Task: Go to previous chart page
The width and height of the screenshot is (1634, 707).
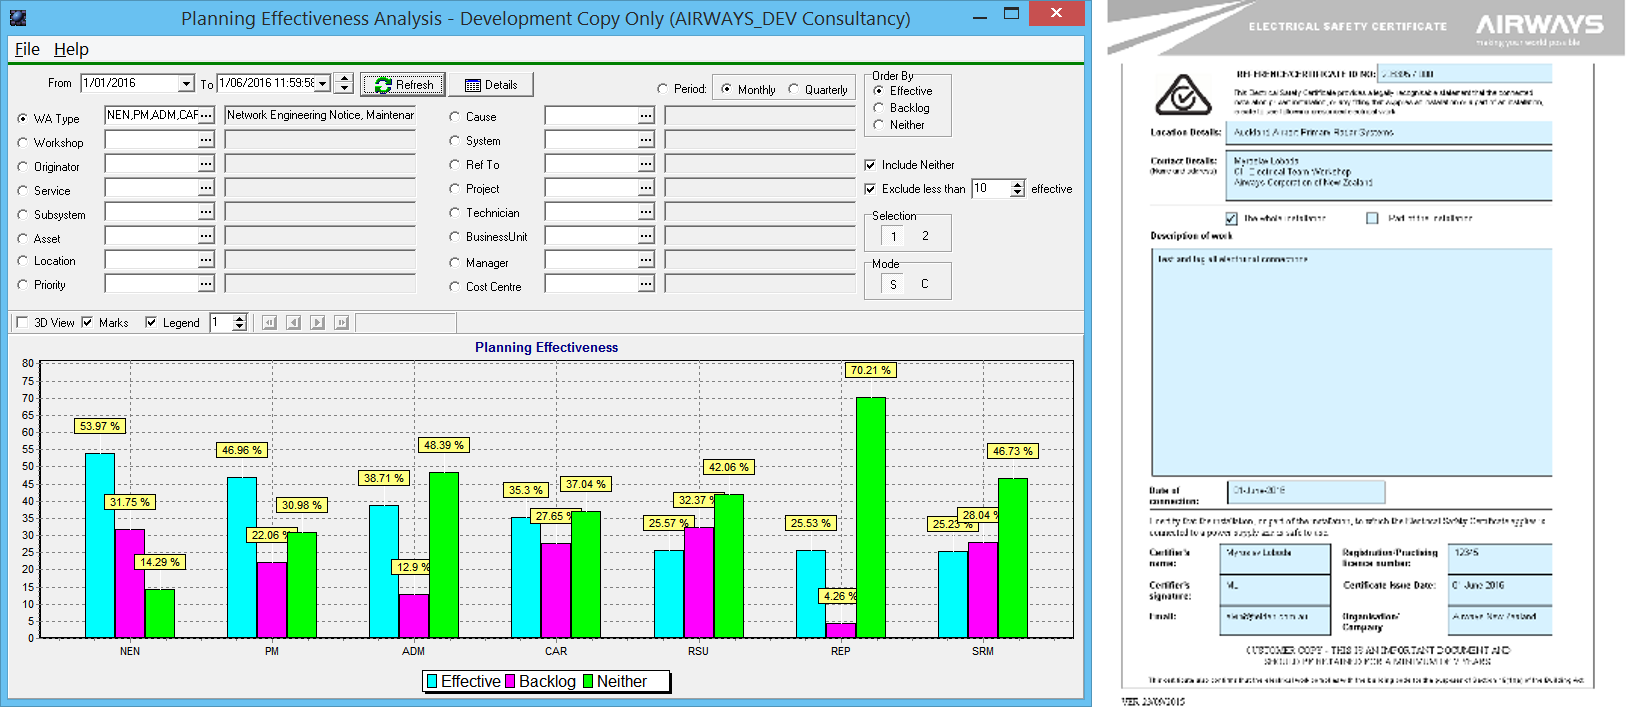Action: point(293,322)
